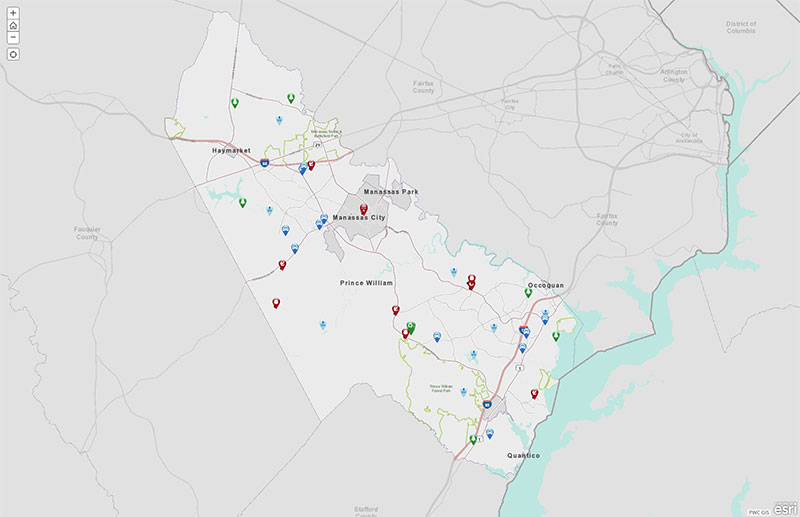This screenshot has height=517, width=800.
Task: Click red marker on the road southwest of Manassas
Action: pyautogui.click(x=282, y=265)
